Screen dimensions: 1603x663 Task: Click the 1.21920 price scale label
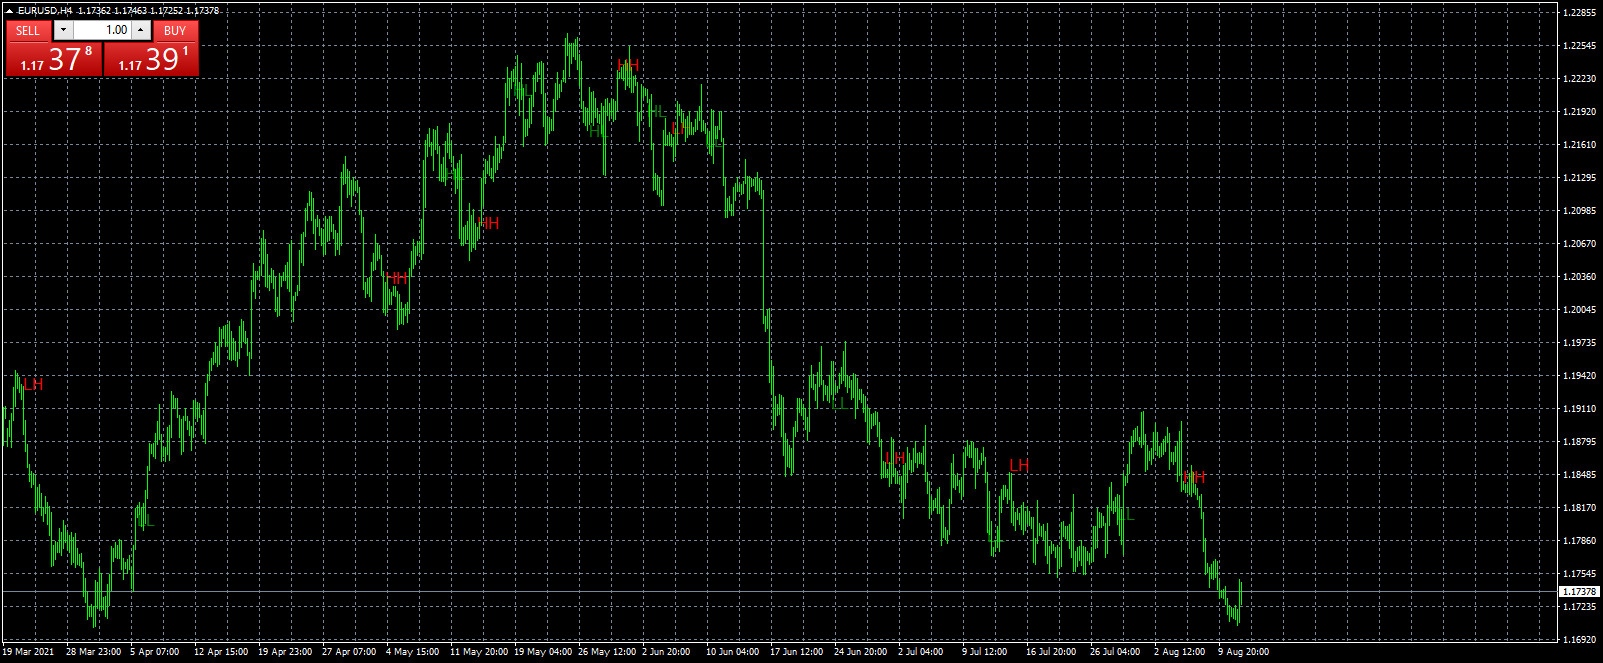pyautogui.click(x=1579, y=112)
